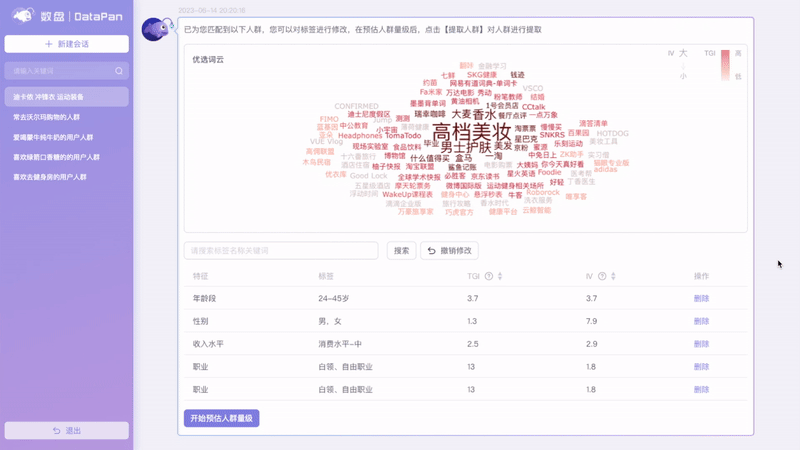
Task: Click 香水 in the word cloud
Action: click(x=484, y=114)
